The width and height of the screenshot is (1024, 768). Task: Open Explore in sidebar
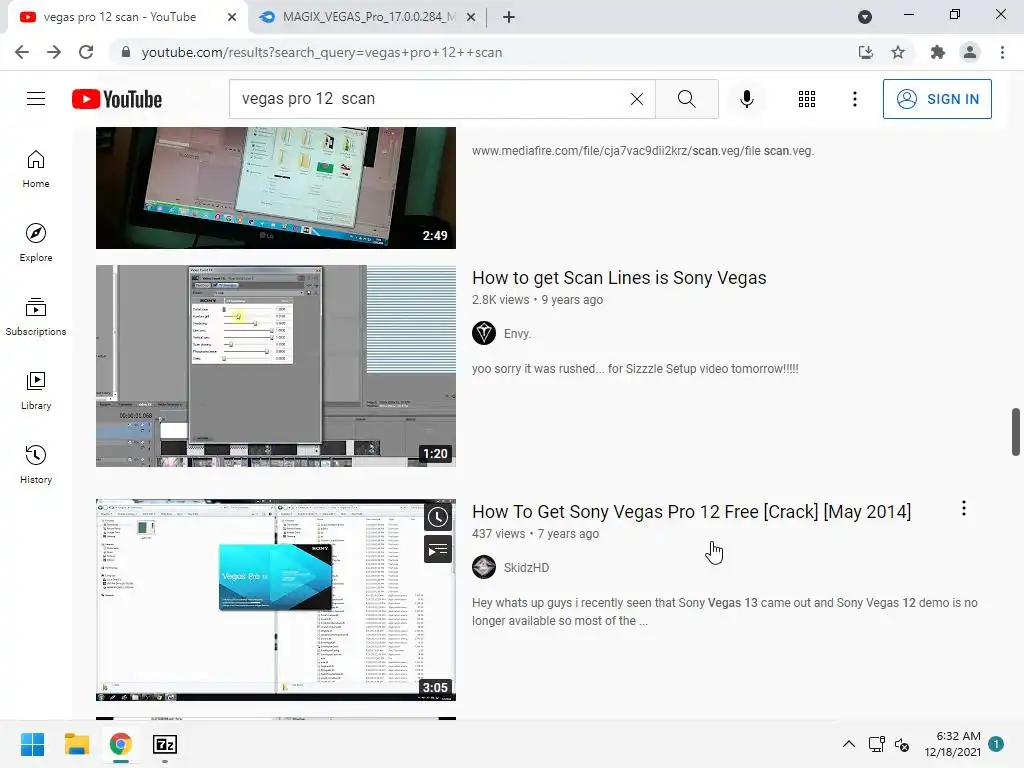[36, 243]
